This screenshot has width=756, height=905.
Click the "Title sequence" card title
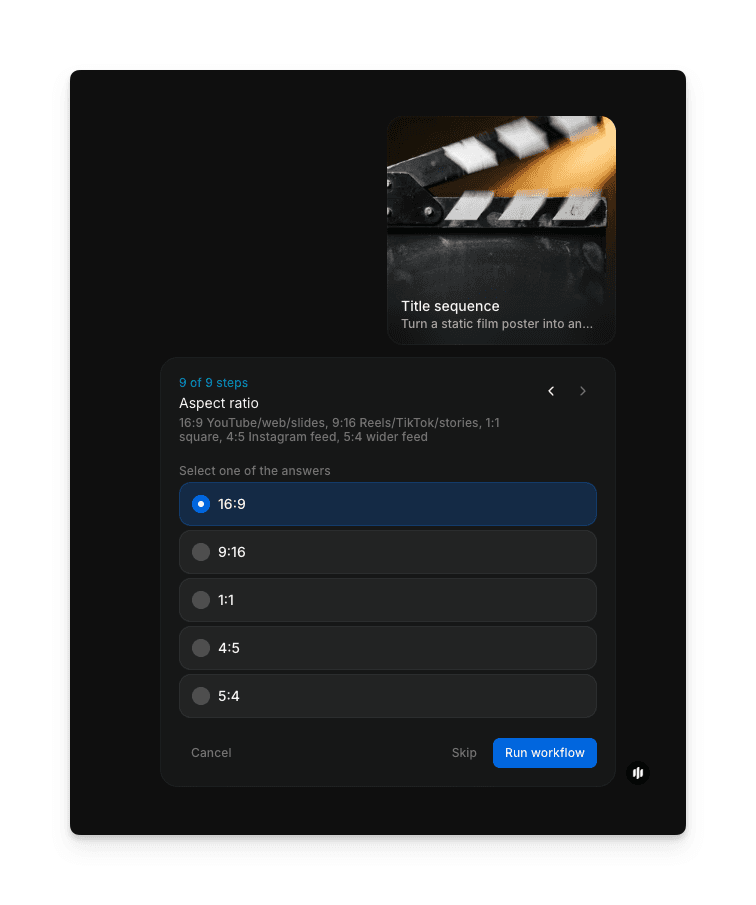(x=450, y=306)
